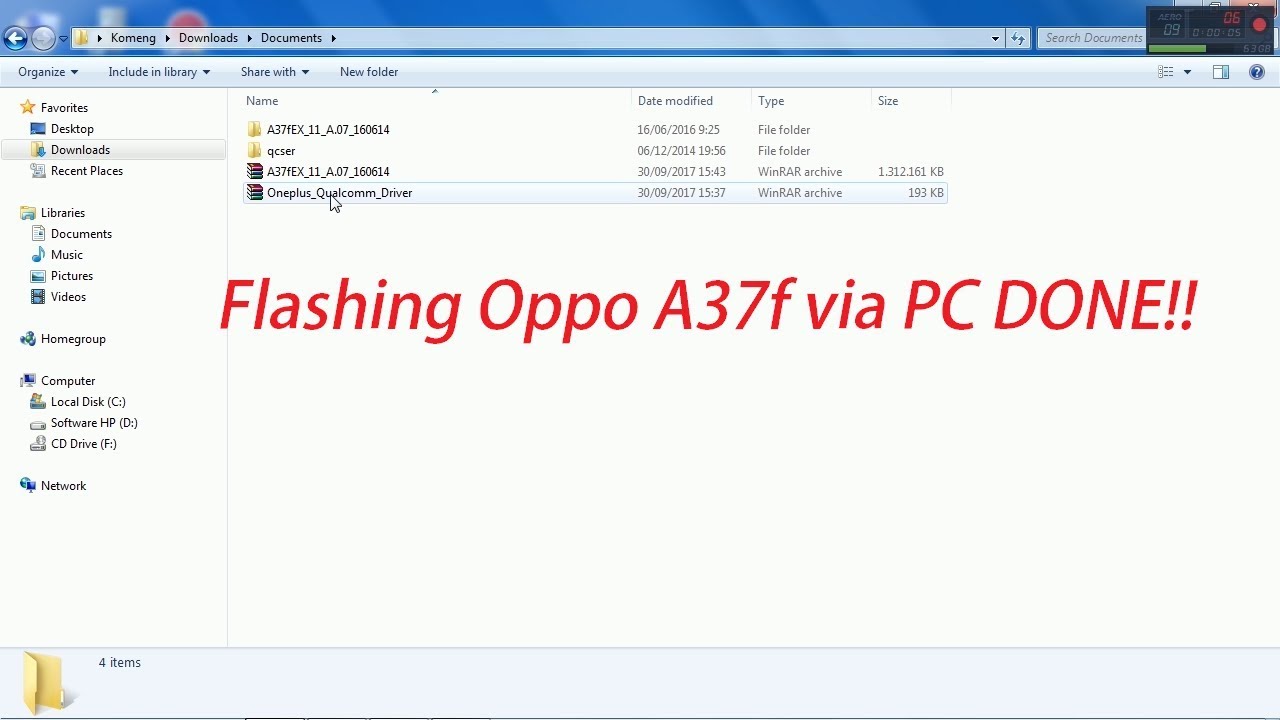The width and height of the screenshot is (1280, 720).
Task: Click the Music note icon
Action: pyautogui.click(x=38, y=255)
